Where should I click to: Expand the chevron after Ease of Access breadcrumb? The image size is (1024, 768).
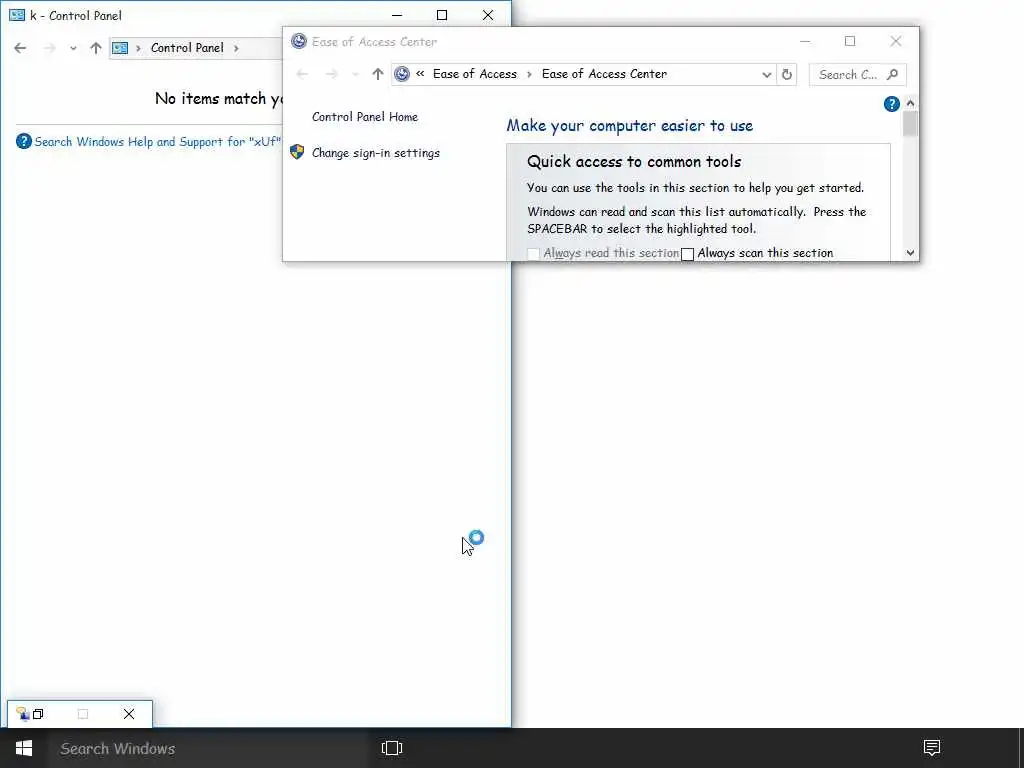(530, 74)
